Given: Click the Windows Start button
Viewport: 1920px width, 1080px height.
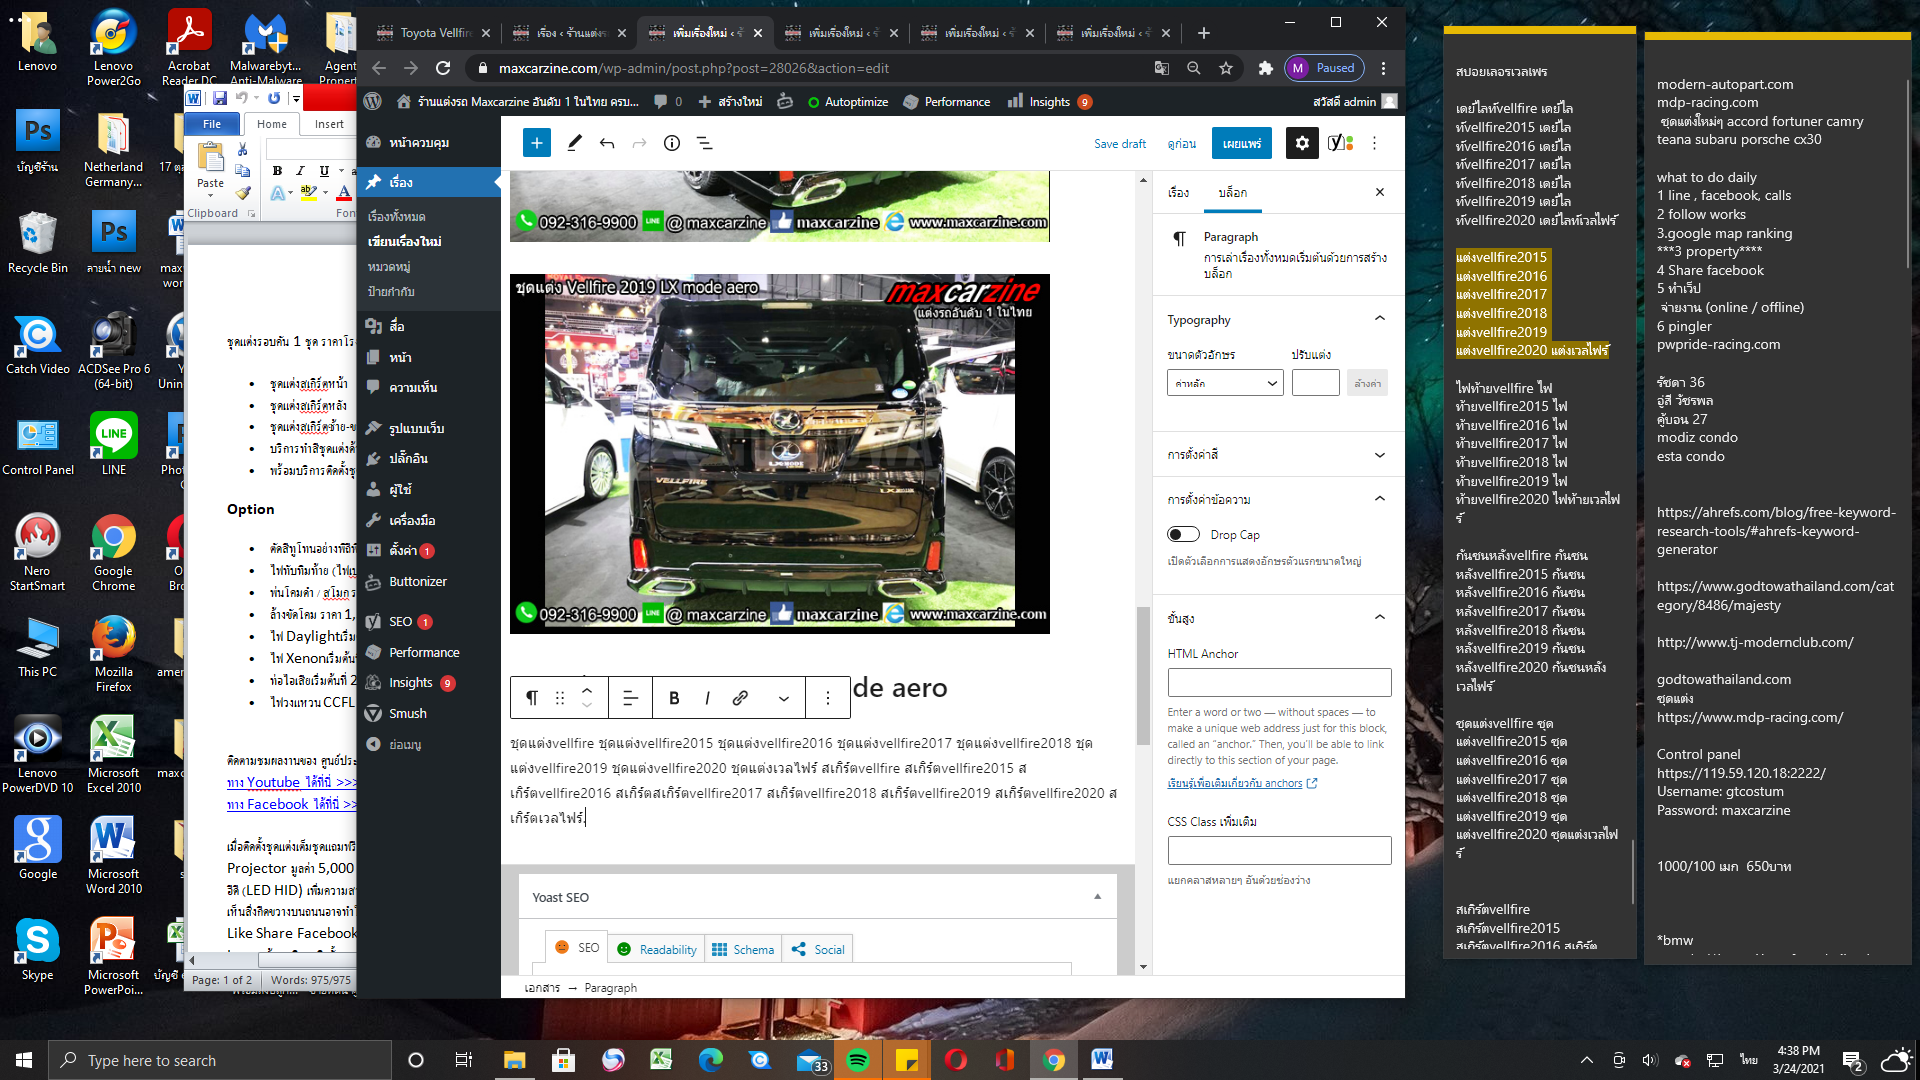Looking at the screenshot, I should pos(24,1060).
